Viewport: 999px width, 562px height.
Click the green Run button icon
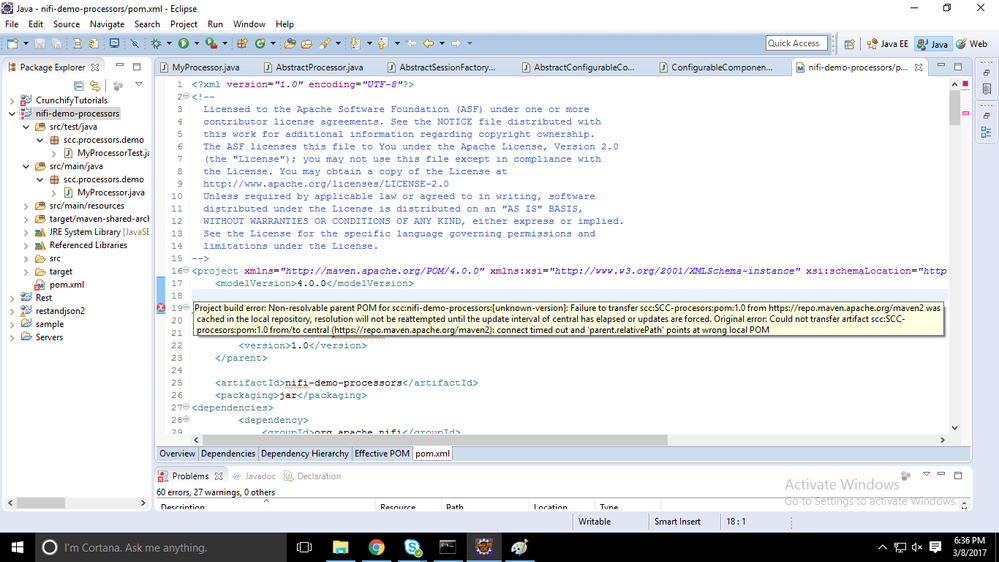pos(183,43)
